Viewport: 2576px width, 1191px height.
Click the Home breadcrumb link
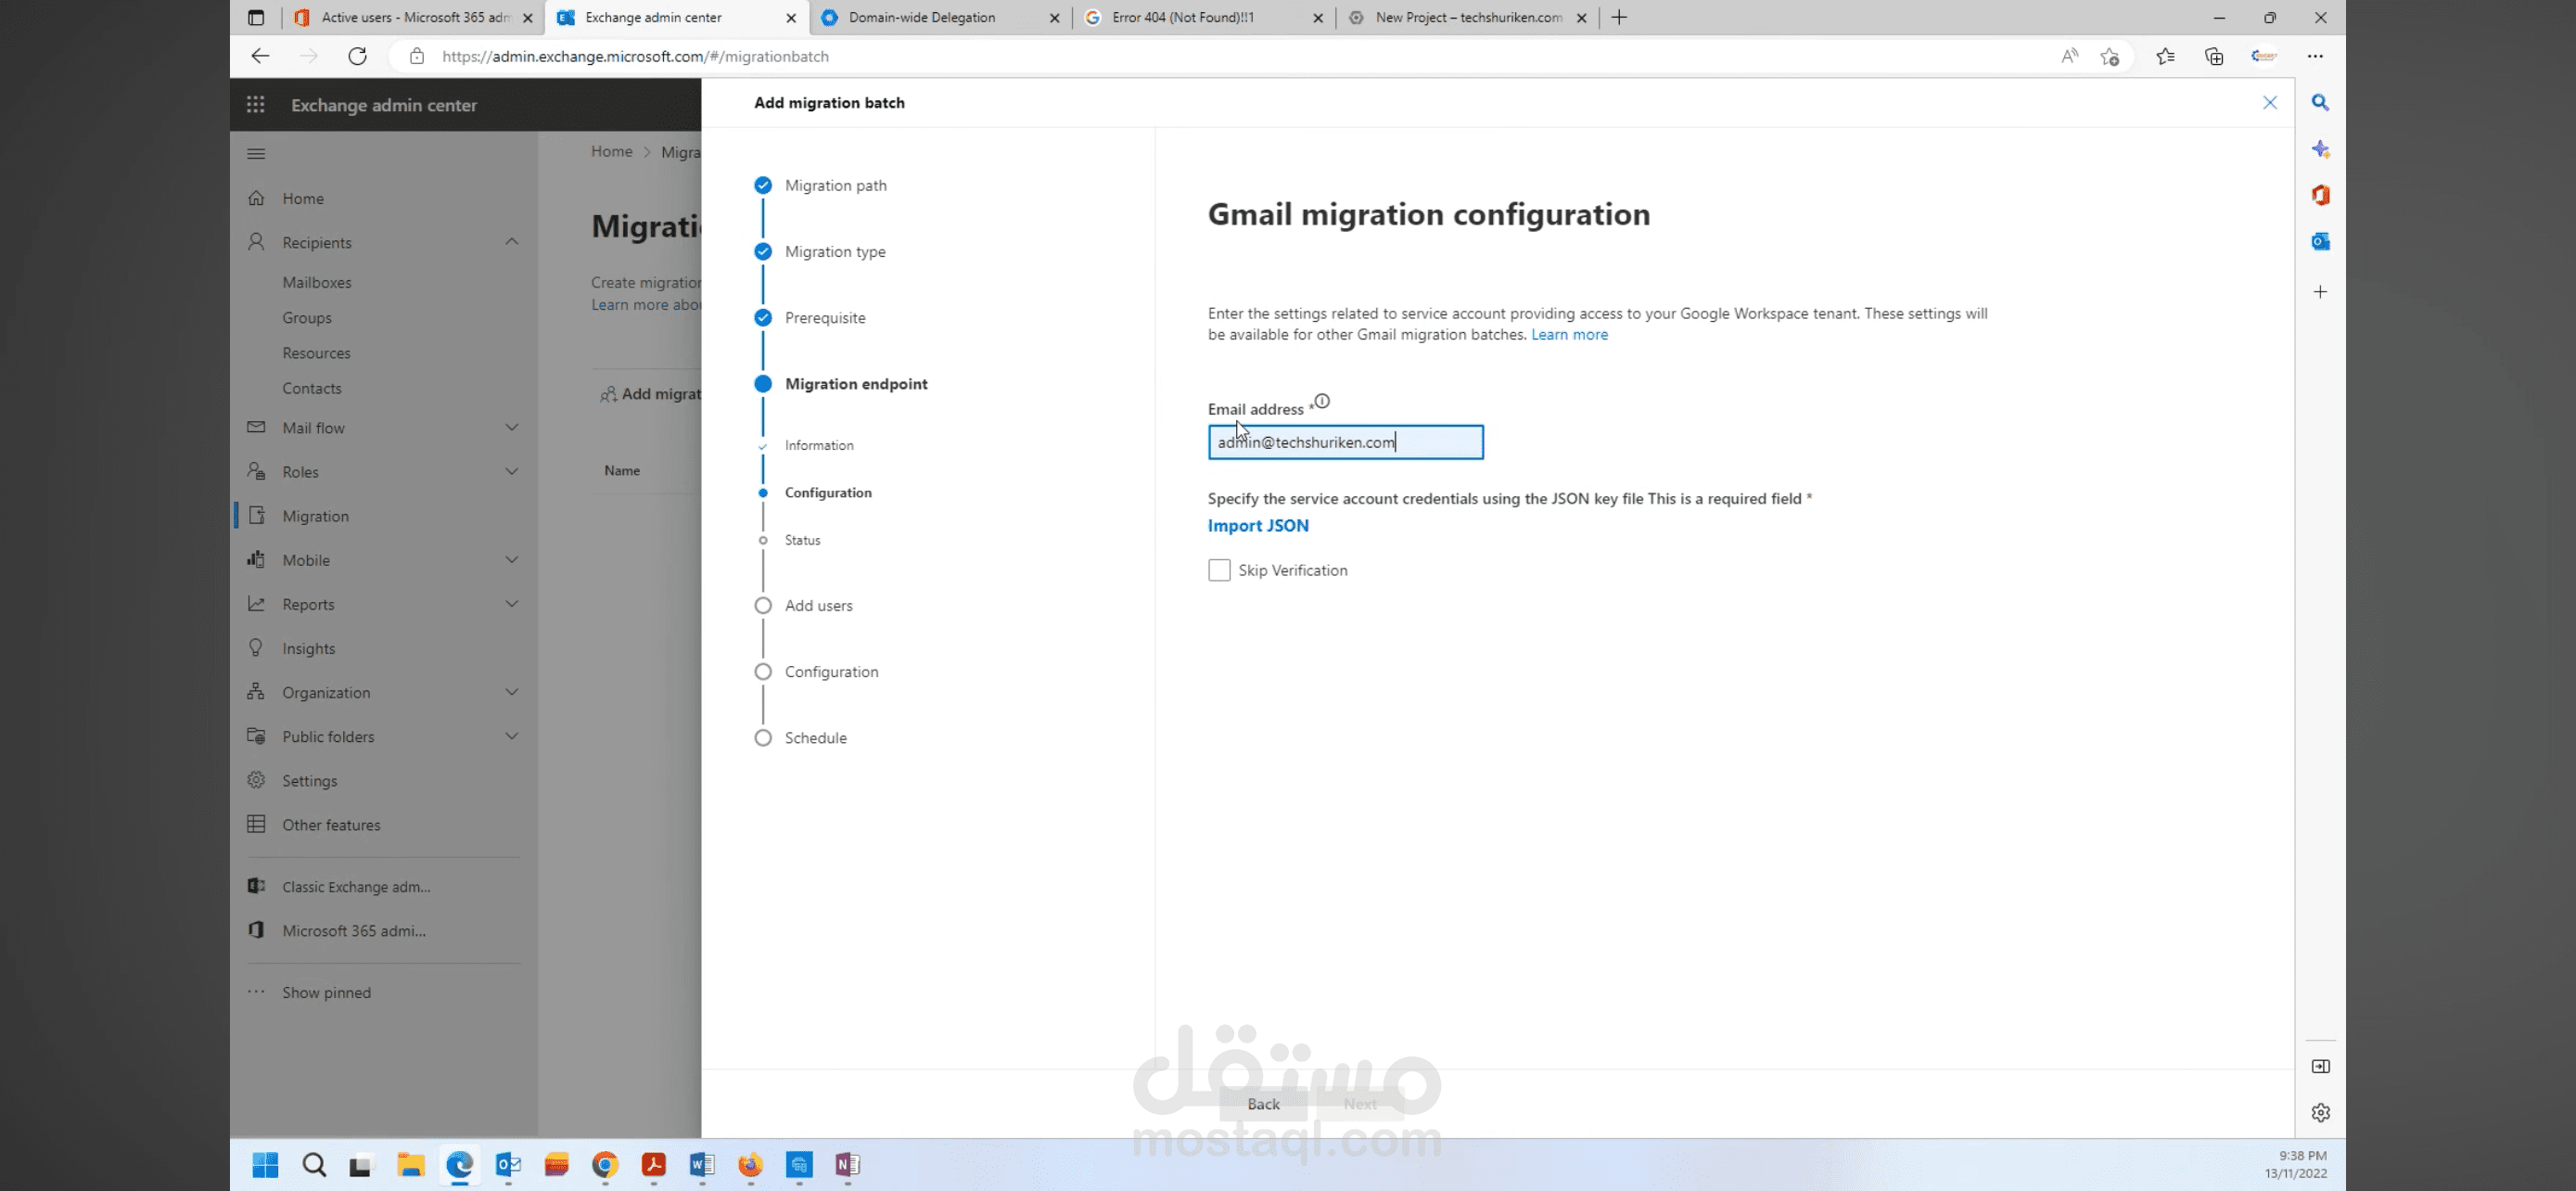click(612, 152)
